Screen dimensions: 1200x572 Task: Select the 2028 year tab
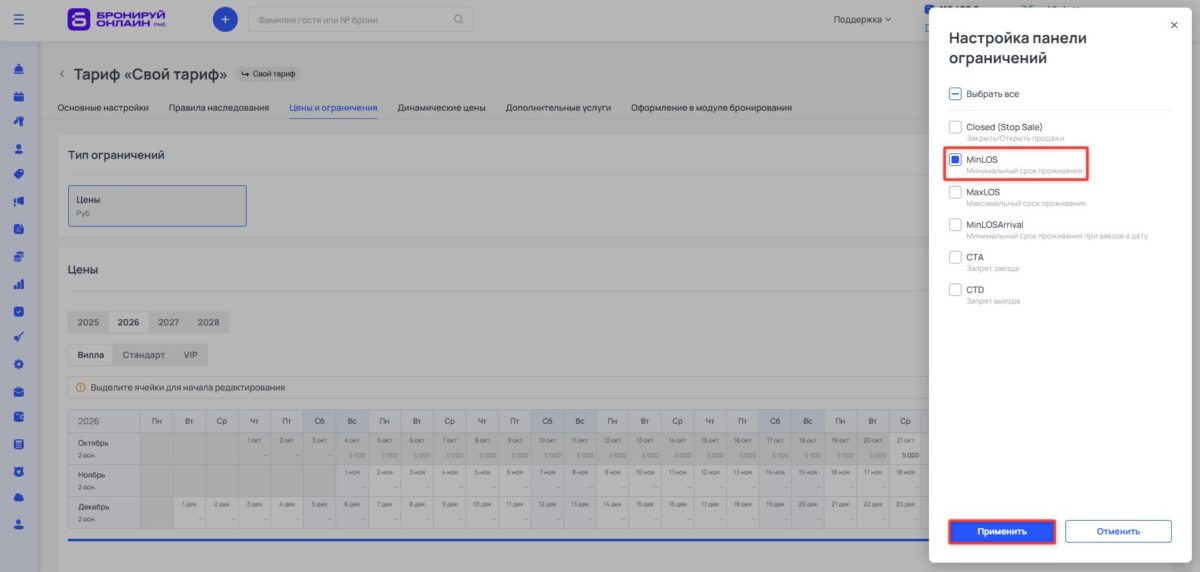(208, 322)
